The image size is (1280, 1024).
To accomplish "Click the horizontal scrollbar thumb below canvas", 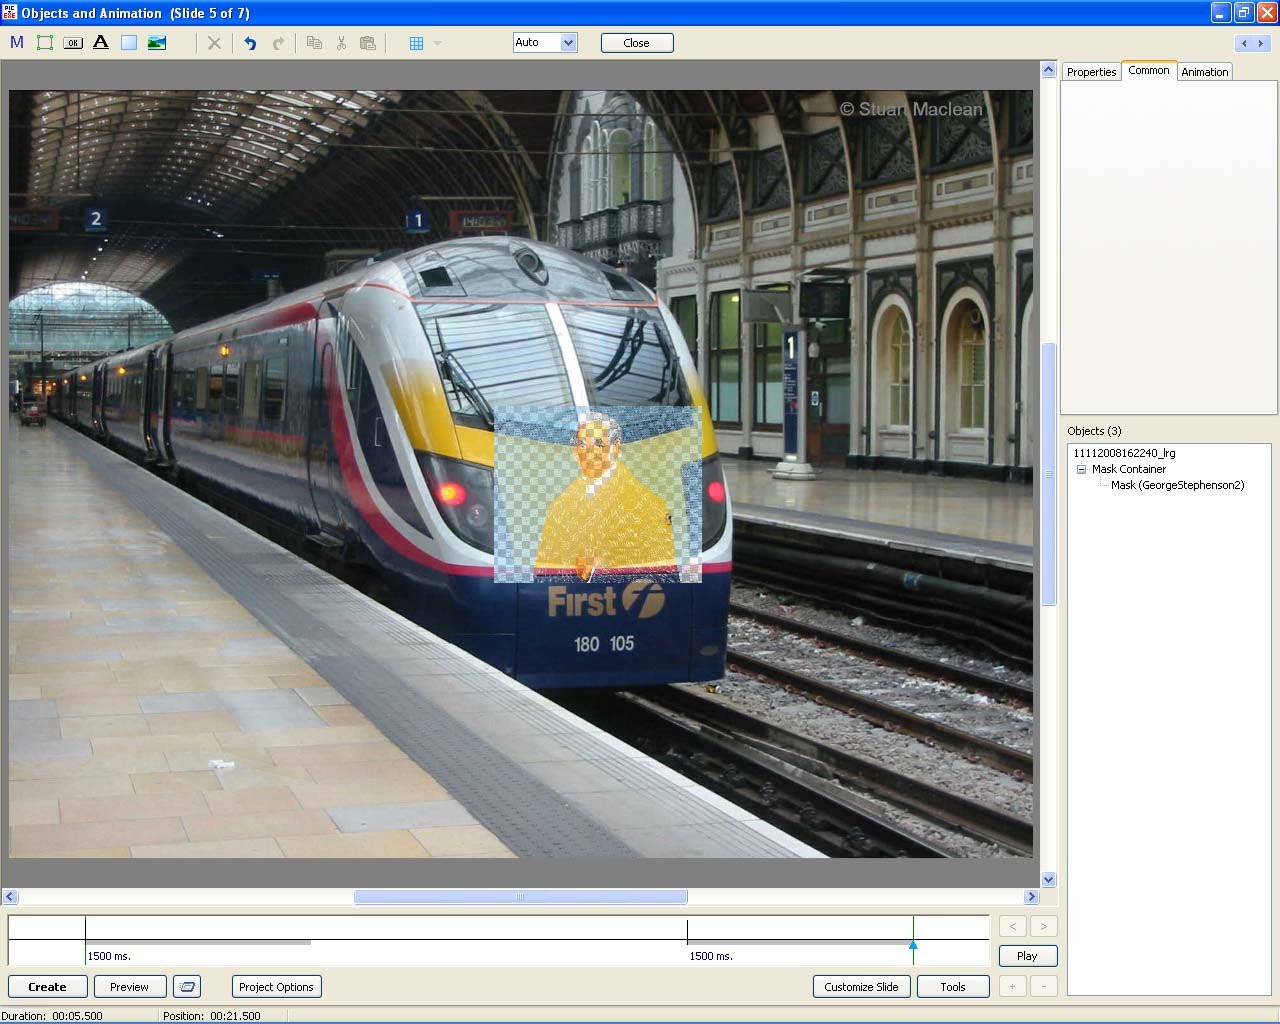I will (520, 897).
